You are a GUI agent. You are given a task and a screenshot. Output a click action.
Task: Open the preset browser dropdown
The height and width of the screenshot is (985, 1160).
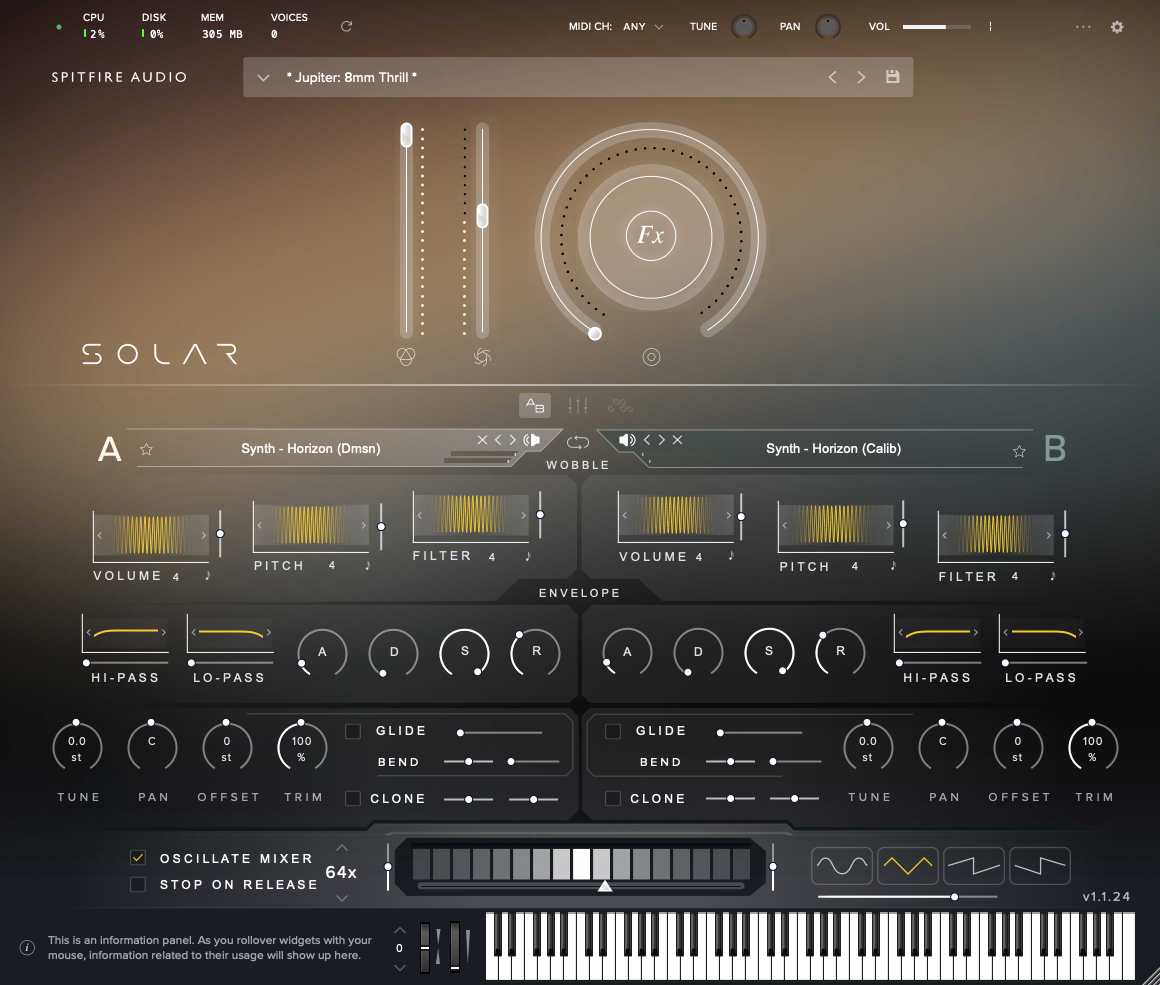pyautogui.click(x=263, y=76)
